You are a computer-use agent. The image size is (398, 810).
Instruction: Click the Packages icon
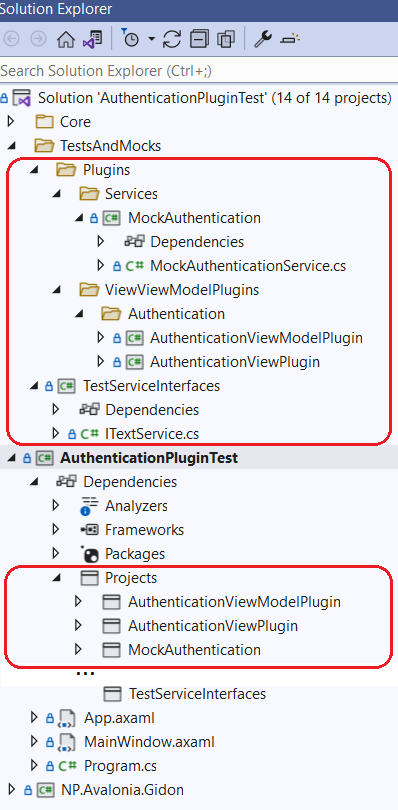coord(89,554)
